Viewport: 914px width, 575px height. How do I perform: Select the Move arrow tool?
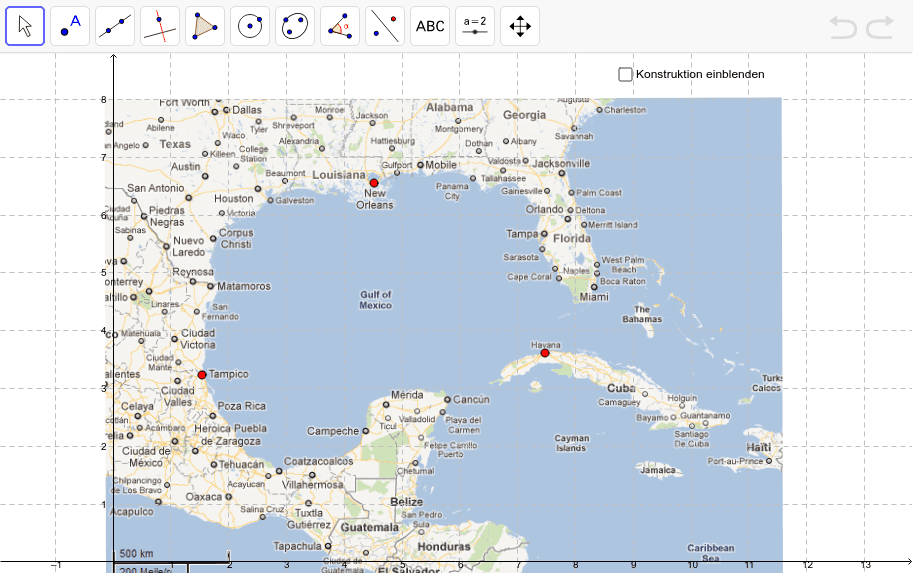[25, 26]
